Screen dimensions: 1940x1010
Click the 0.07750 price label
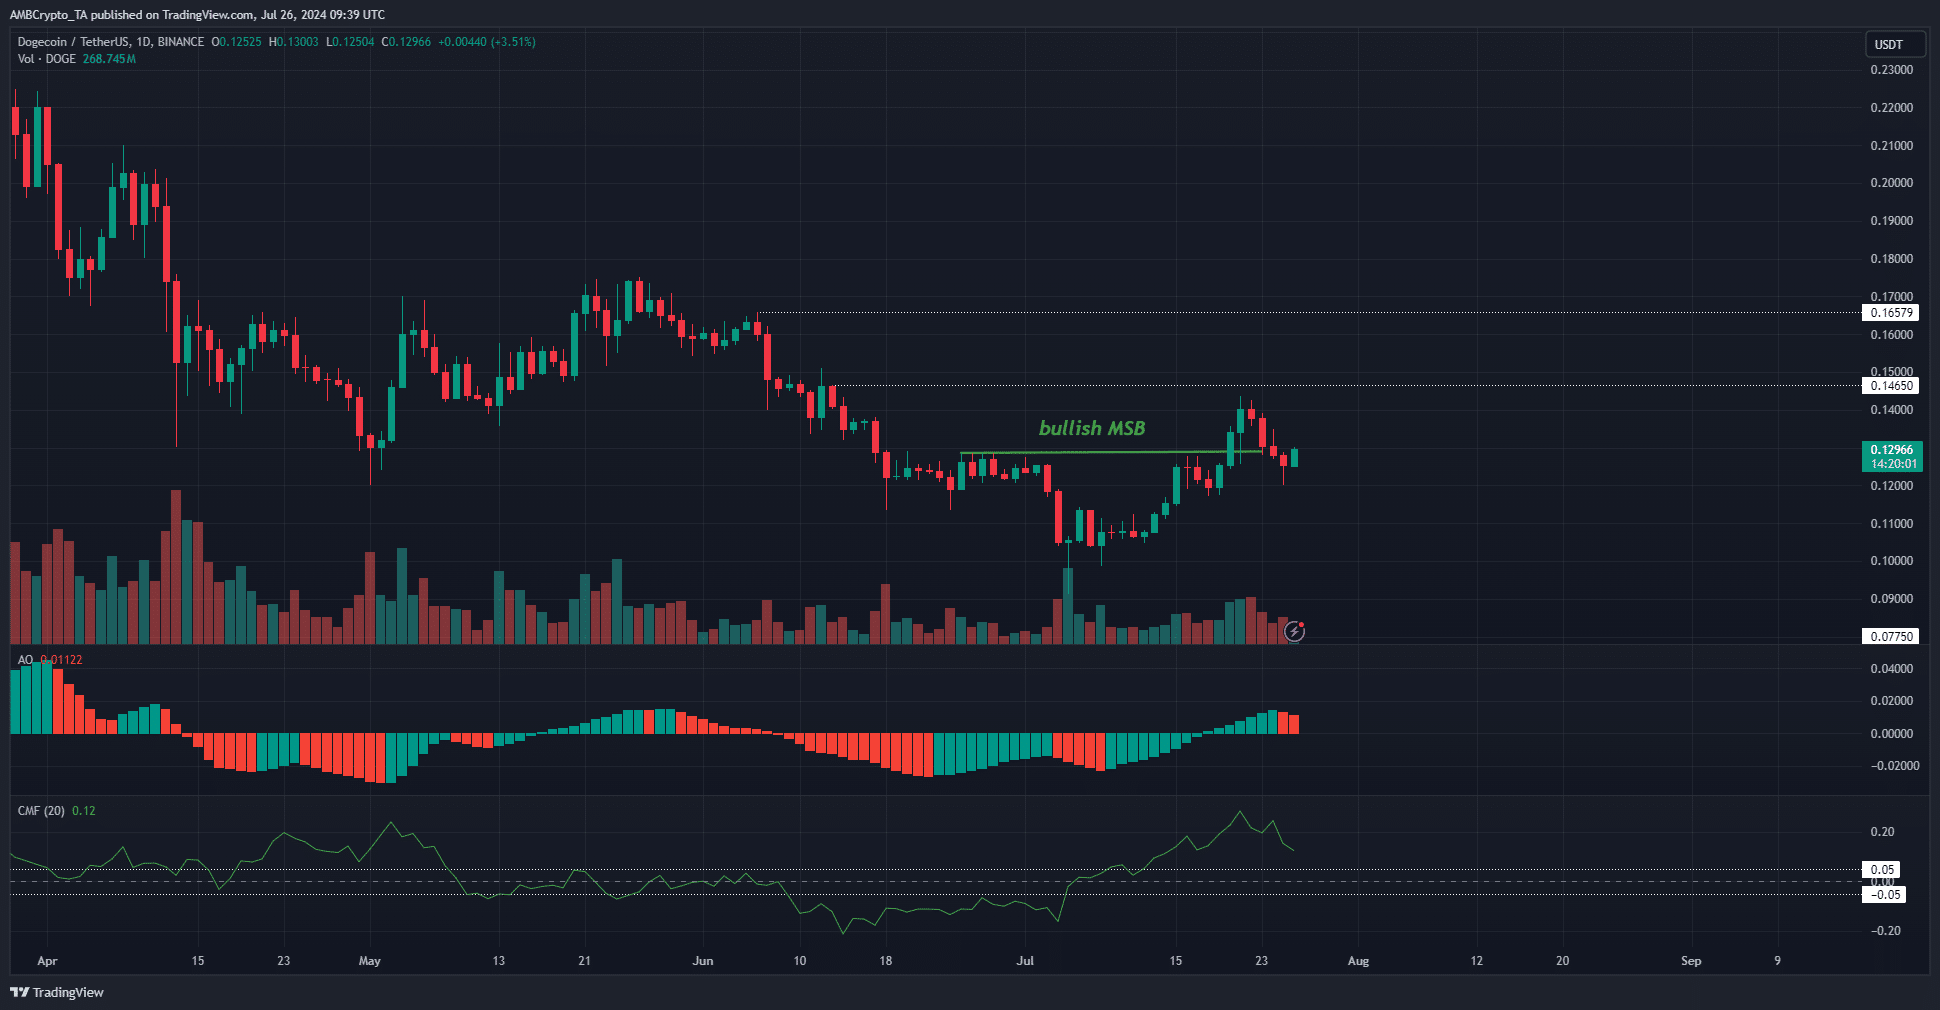point(1891,636)
